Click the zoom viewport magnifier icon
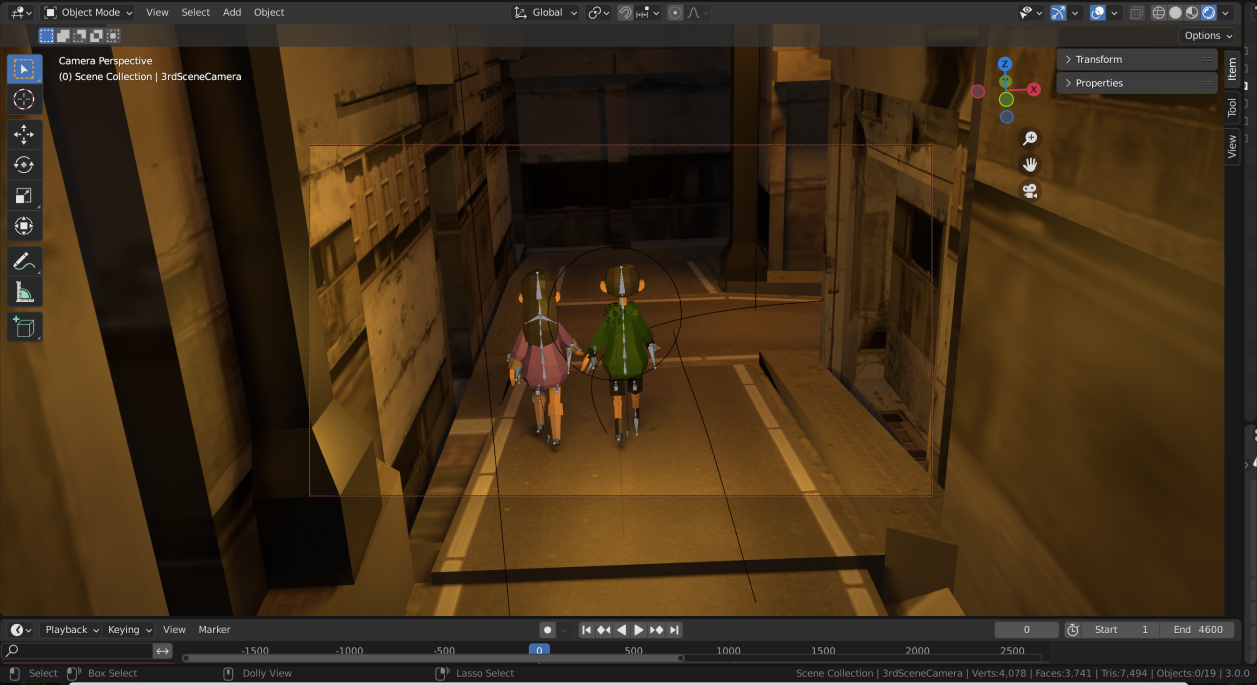 [1030, 138]
